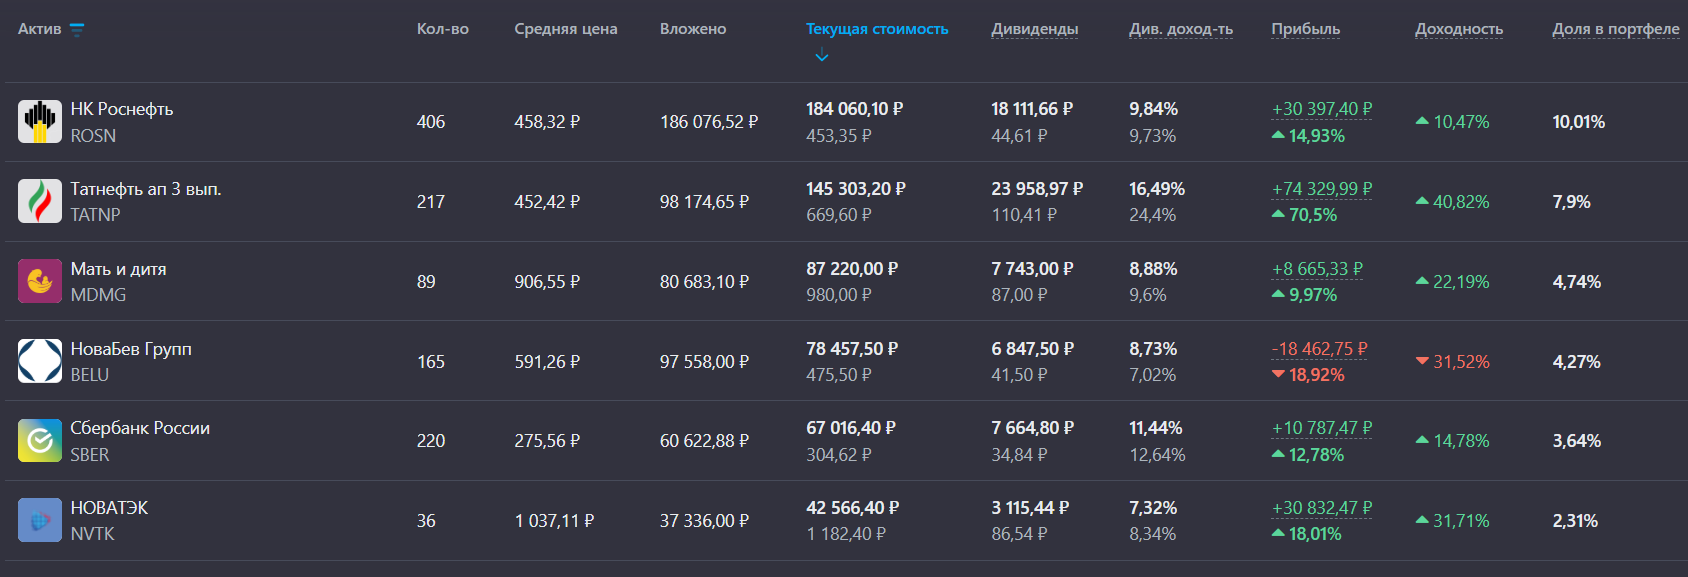Click the Доходность column header
1688x577 pixels.
click(1459, 29)
